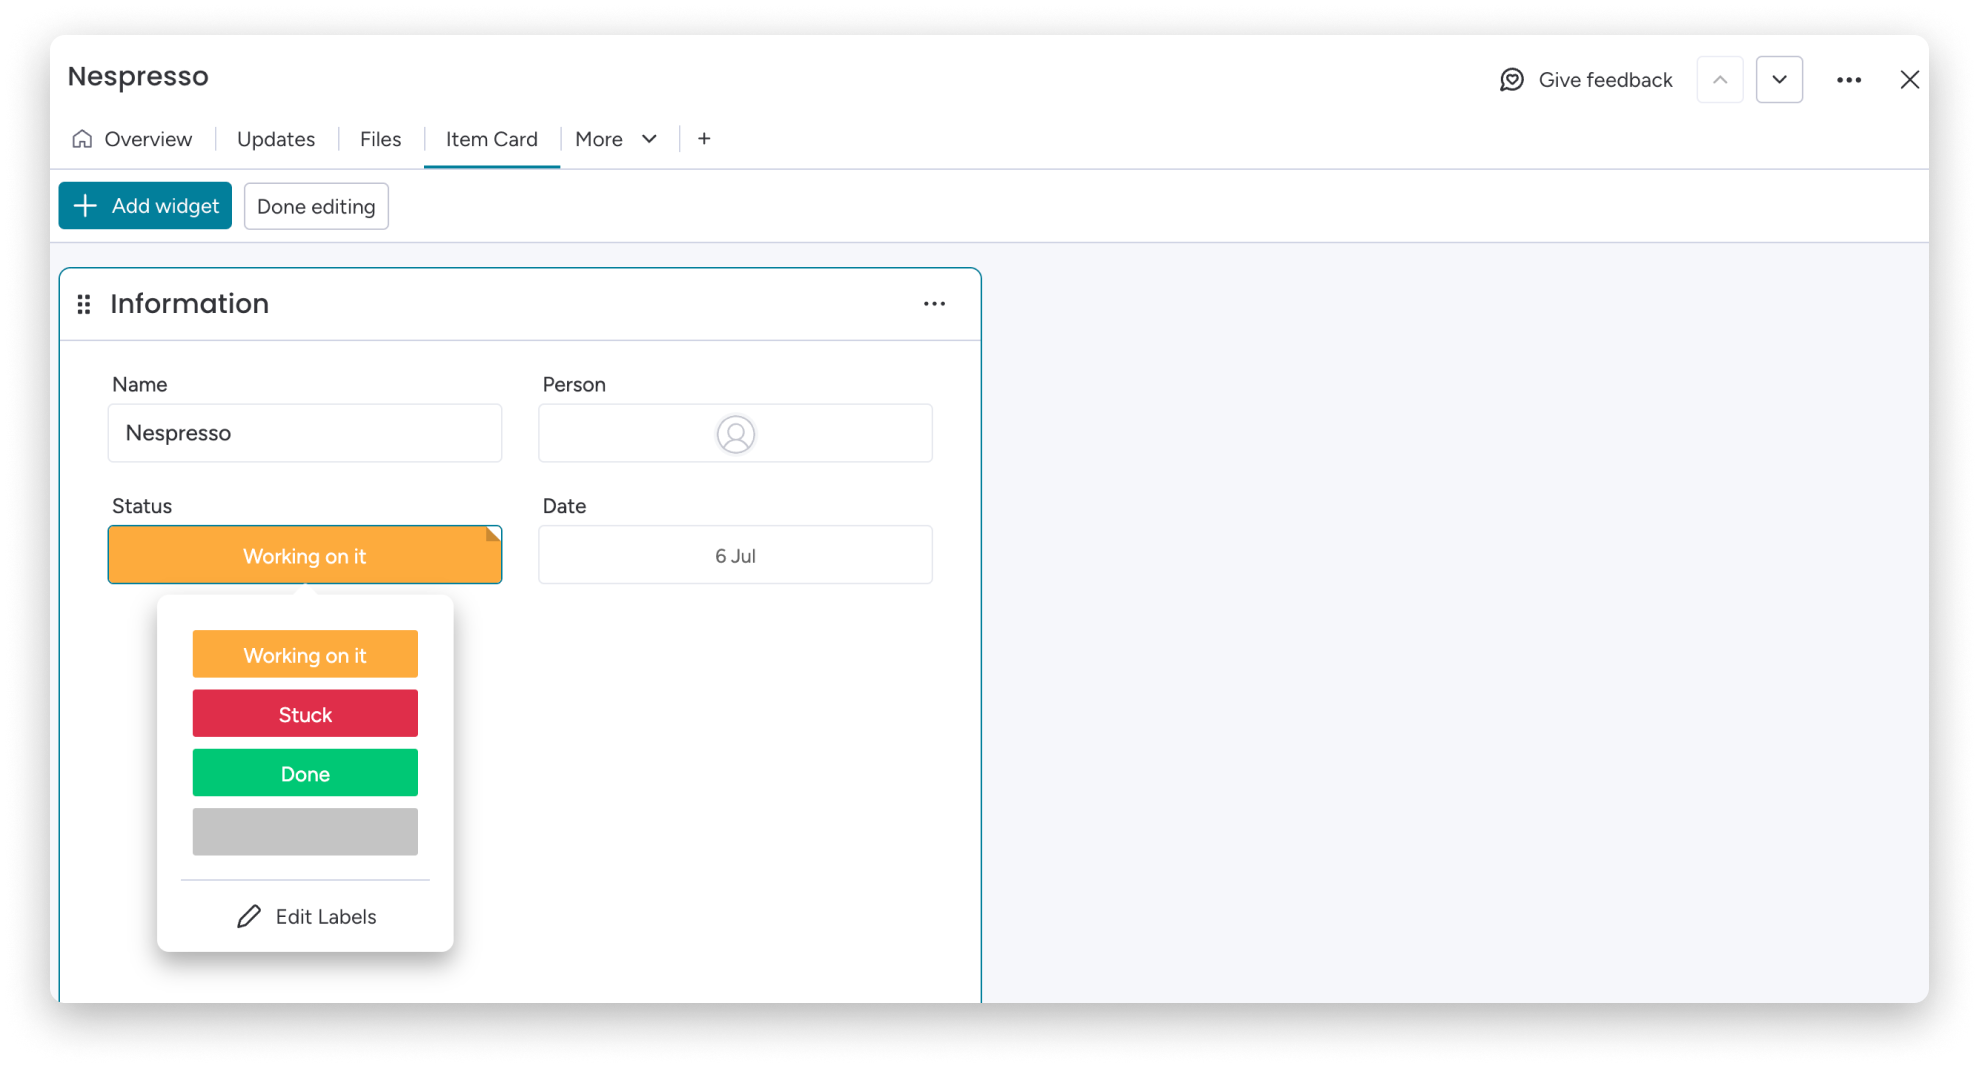Click the plus icon on Add widget
1979x1068 pixels.
coord(86,206)
